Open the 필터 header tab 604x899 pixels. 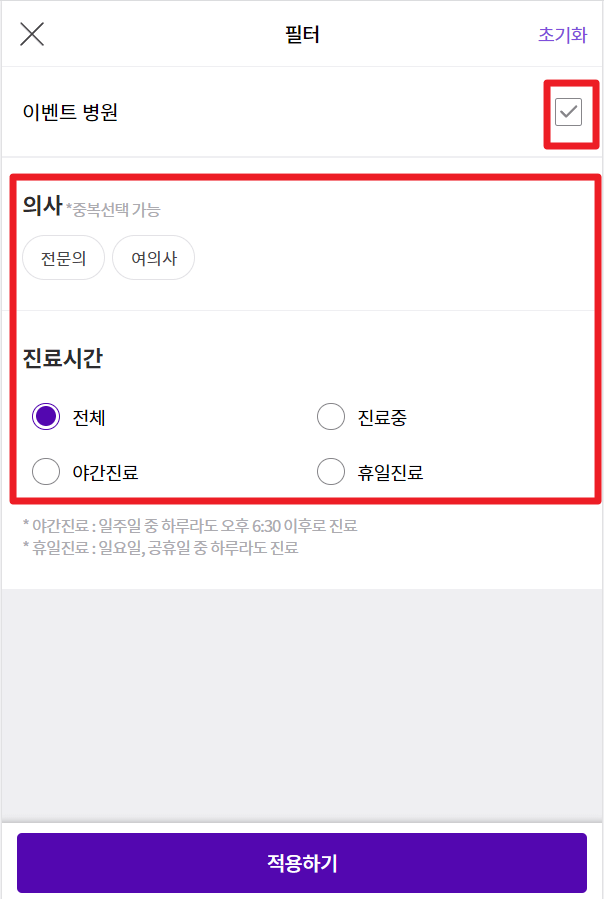[302, 33]
